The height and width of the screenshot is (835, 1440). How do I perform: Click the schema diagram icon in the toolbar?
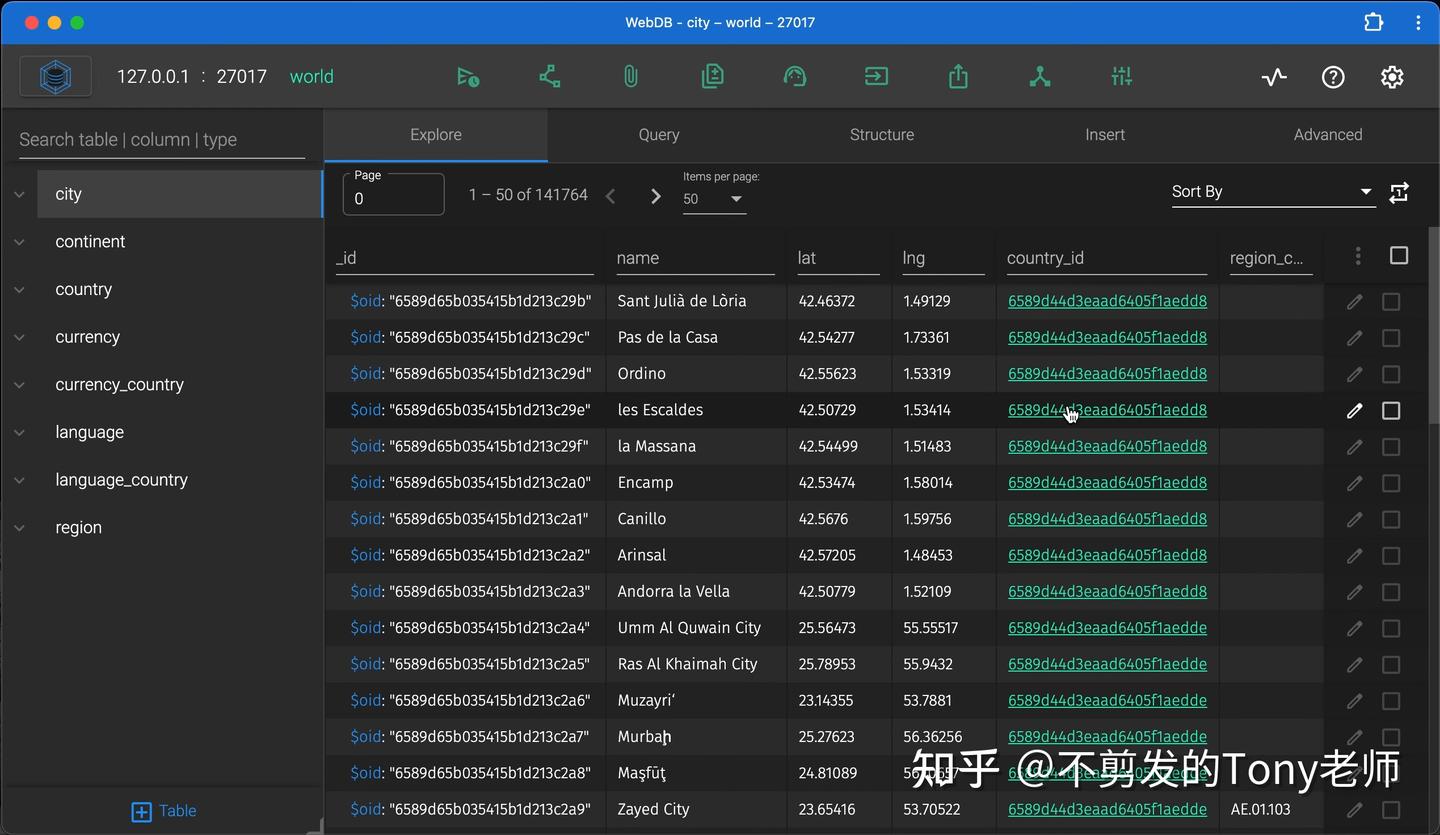pos(548,76)
